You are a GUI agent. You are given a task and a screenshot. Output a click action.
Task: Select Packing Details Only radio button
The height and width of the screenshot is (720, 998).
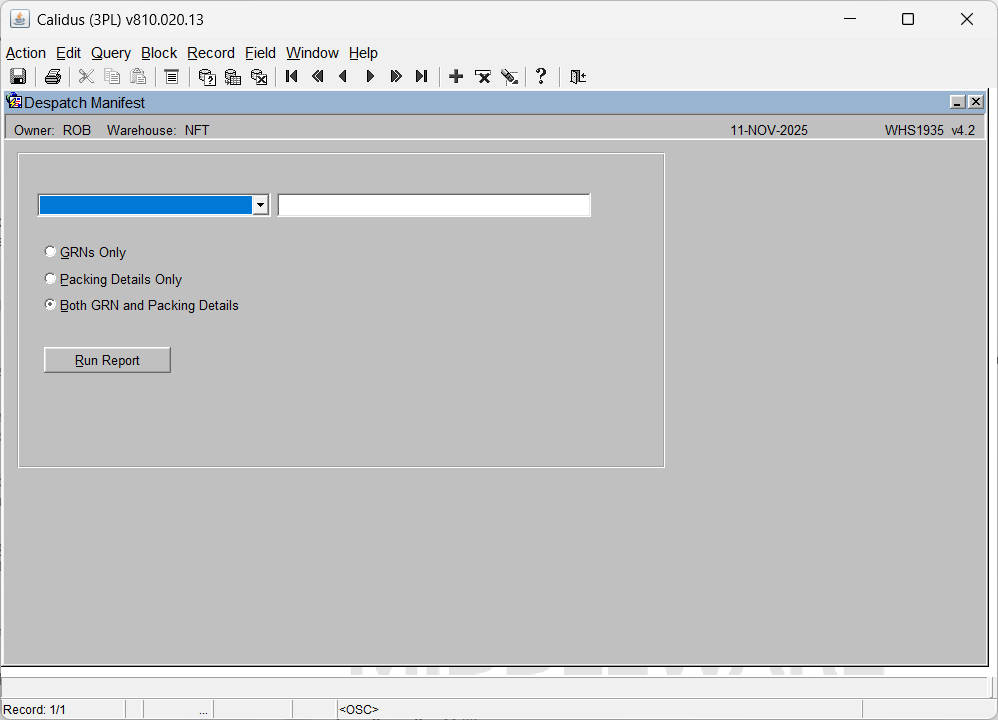[51, 279]
